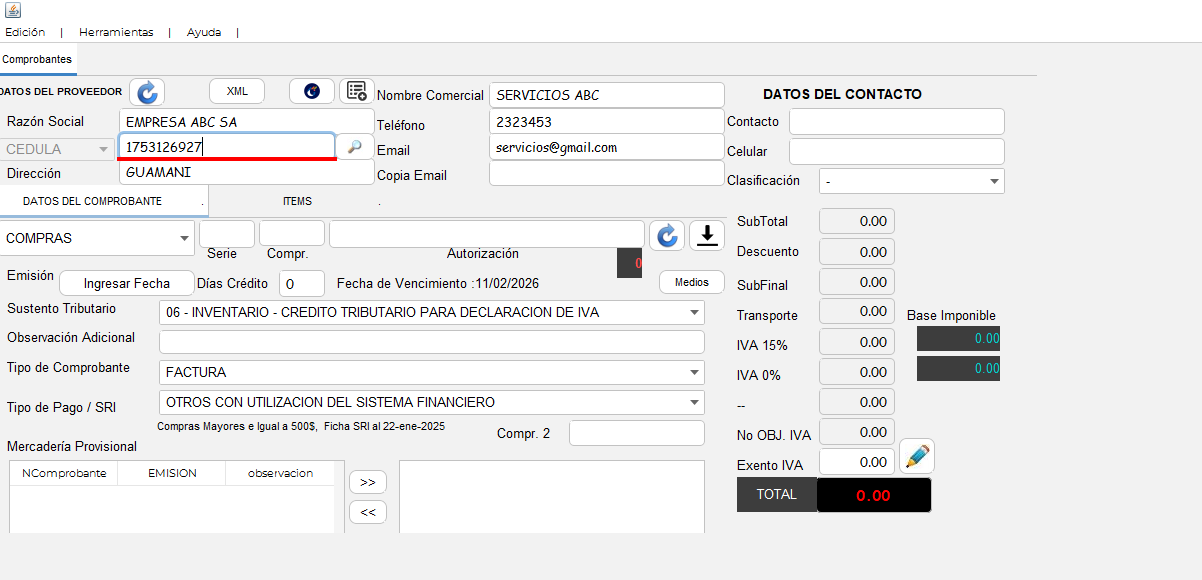Screen dimensions: 1202x580
Task: Open the Herramientas menu
Action: (x=116, y=32)
